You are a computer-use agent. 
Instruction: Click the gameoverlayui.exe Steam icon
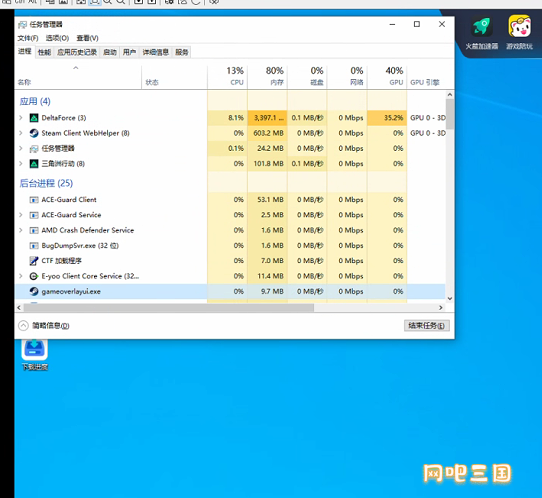click(x=34, y=291)
